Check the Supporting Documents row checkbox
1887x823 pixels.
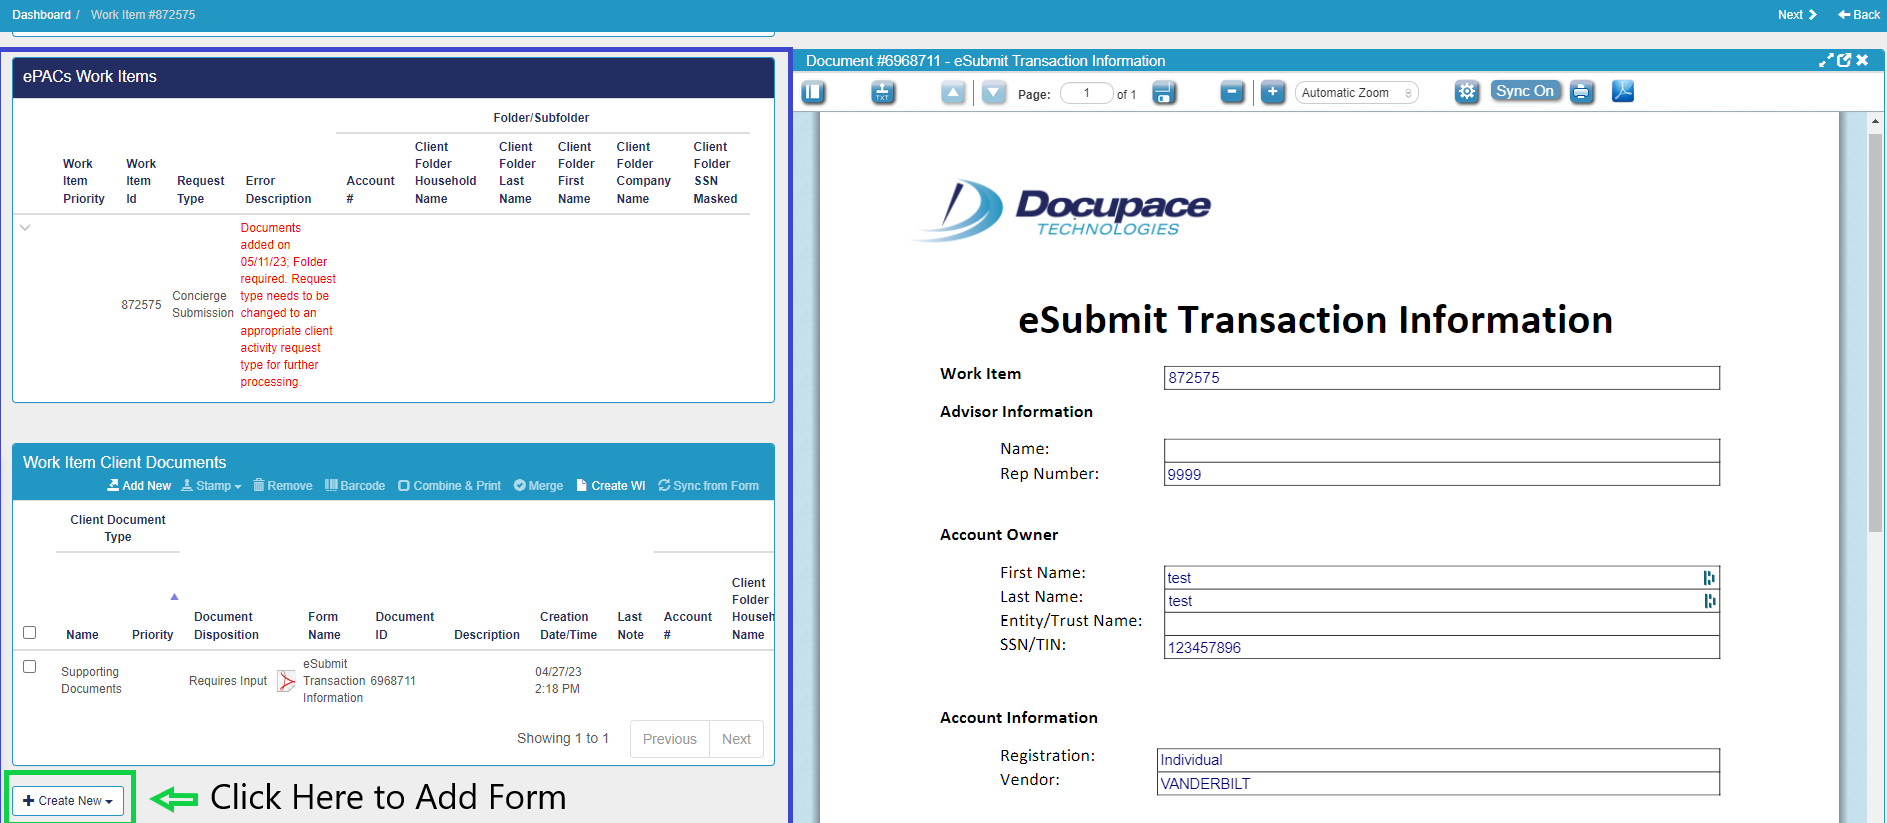click(30, 667)
